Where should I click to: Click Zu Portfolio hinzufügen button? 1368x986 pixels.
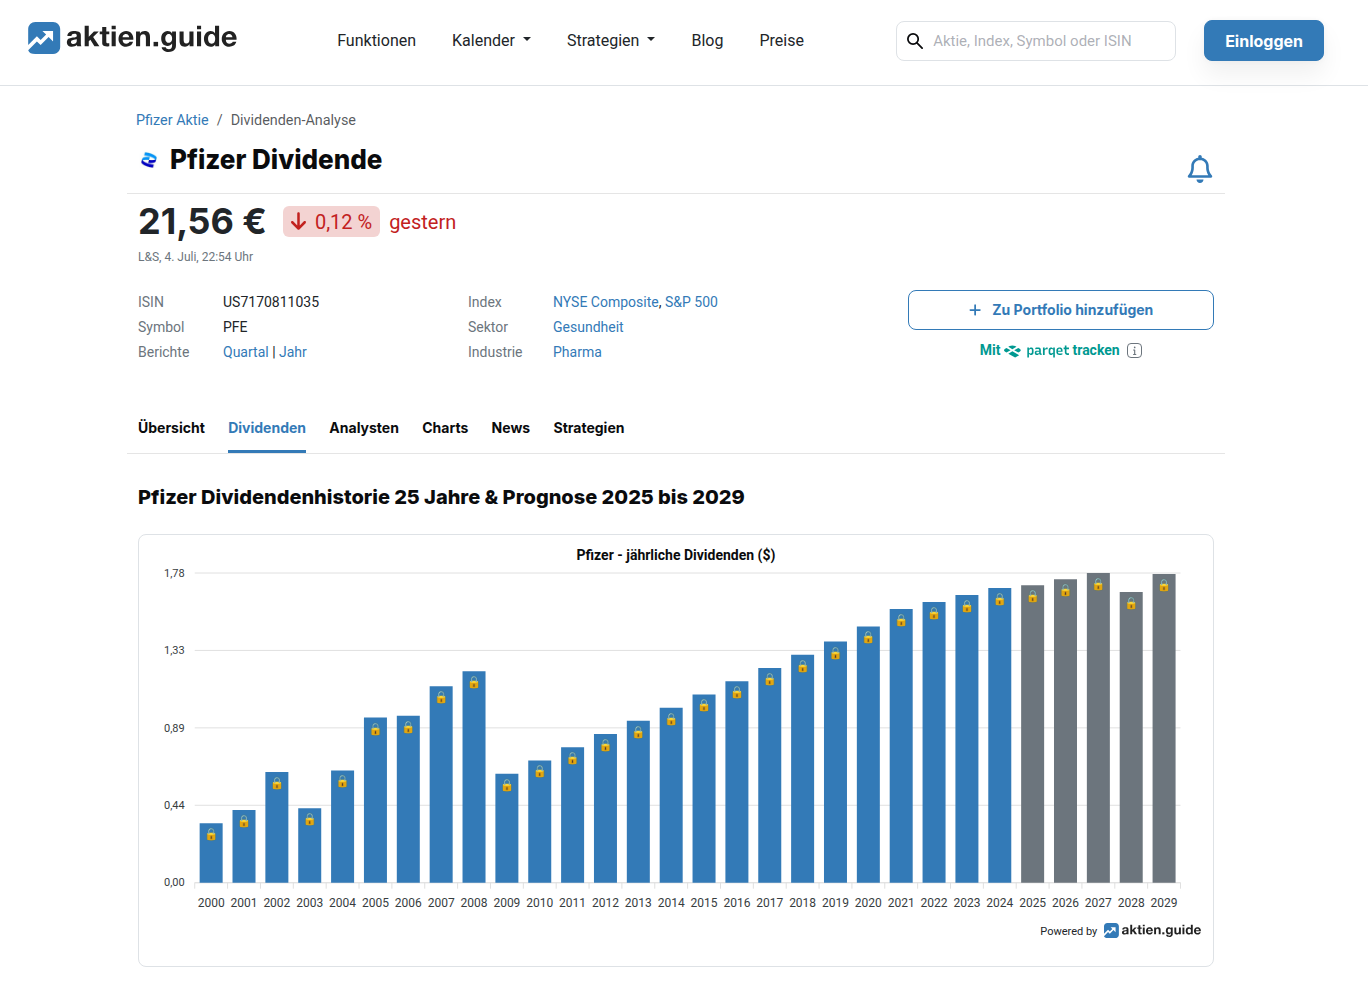[1060, 310]
